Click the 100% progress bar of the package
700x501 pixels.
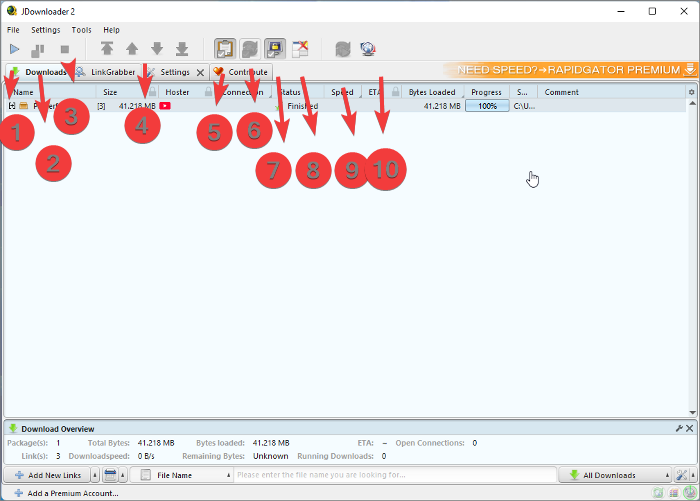487,106
